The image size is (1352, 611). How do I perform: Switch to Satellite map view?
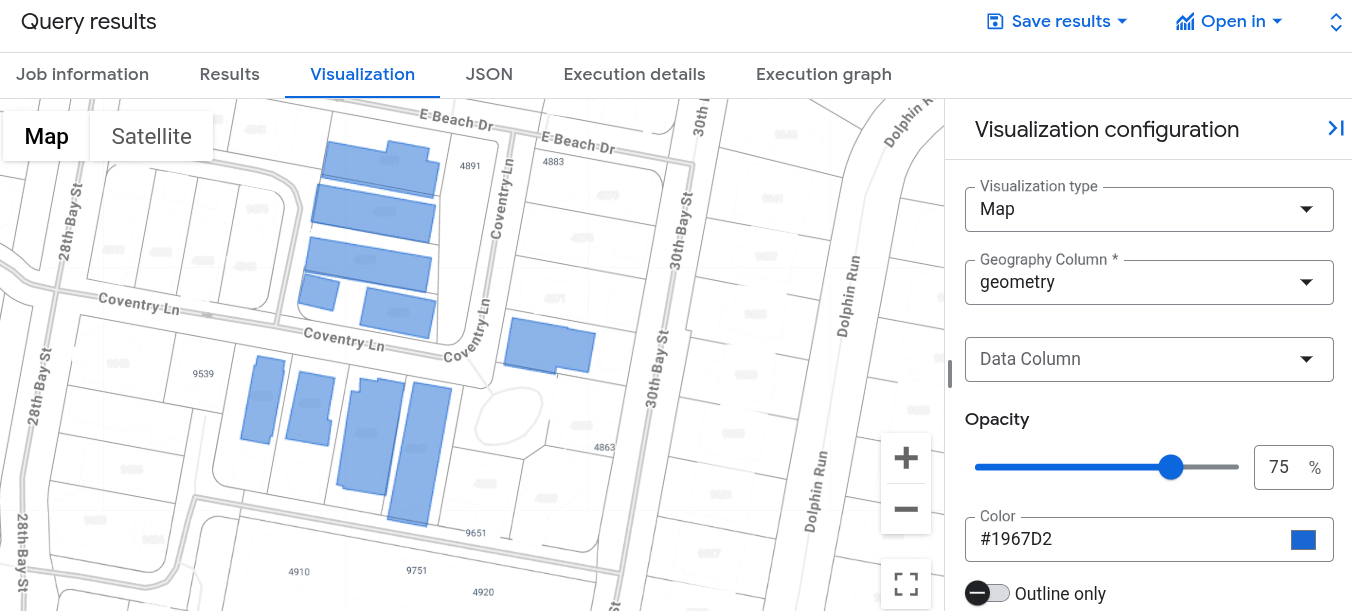[x=150, y=135]
